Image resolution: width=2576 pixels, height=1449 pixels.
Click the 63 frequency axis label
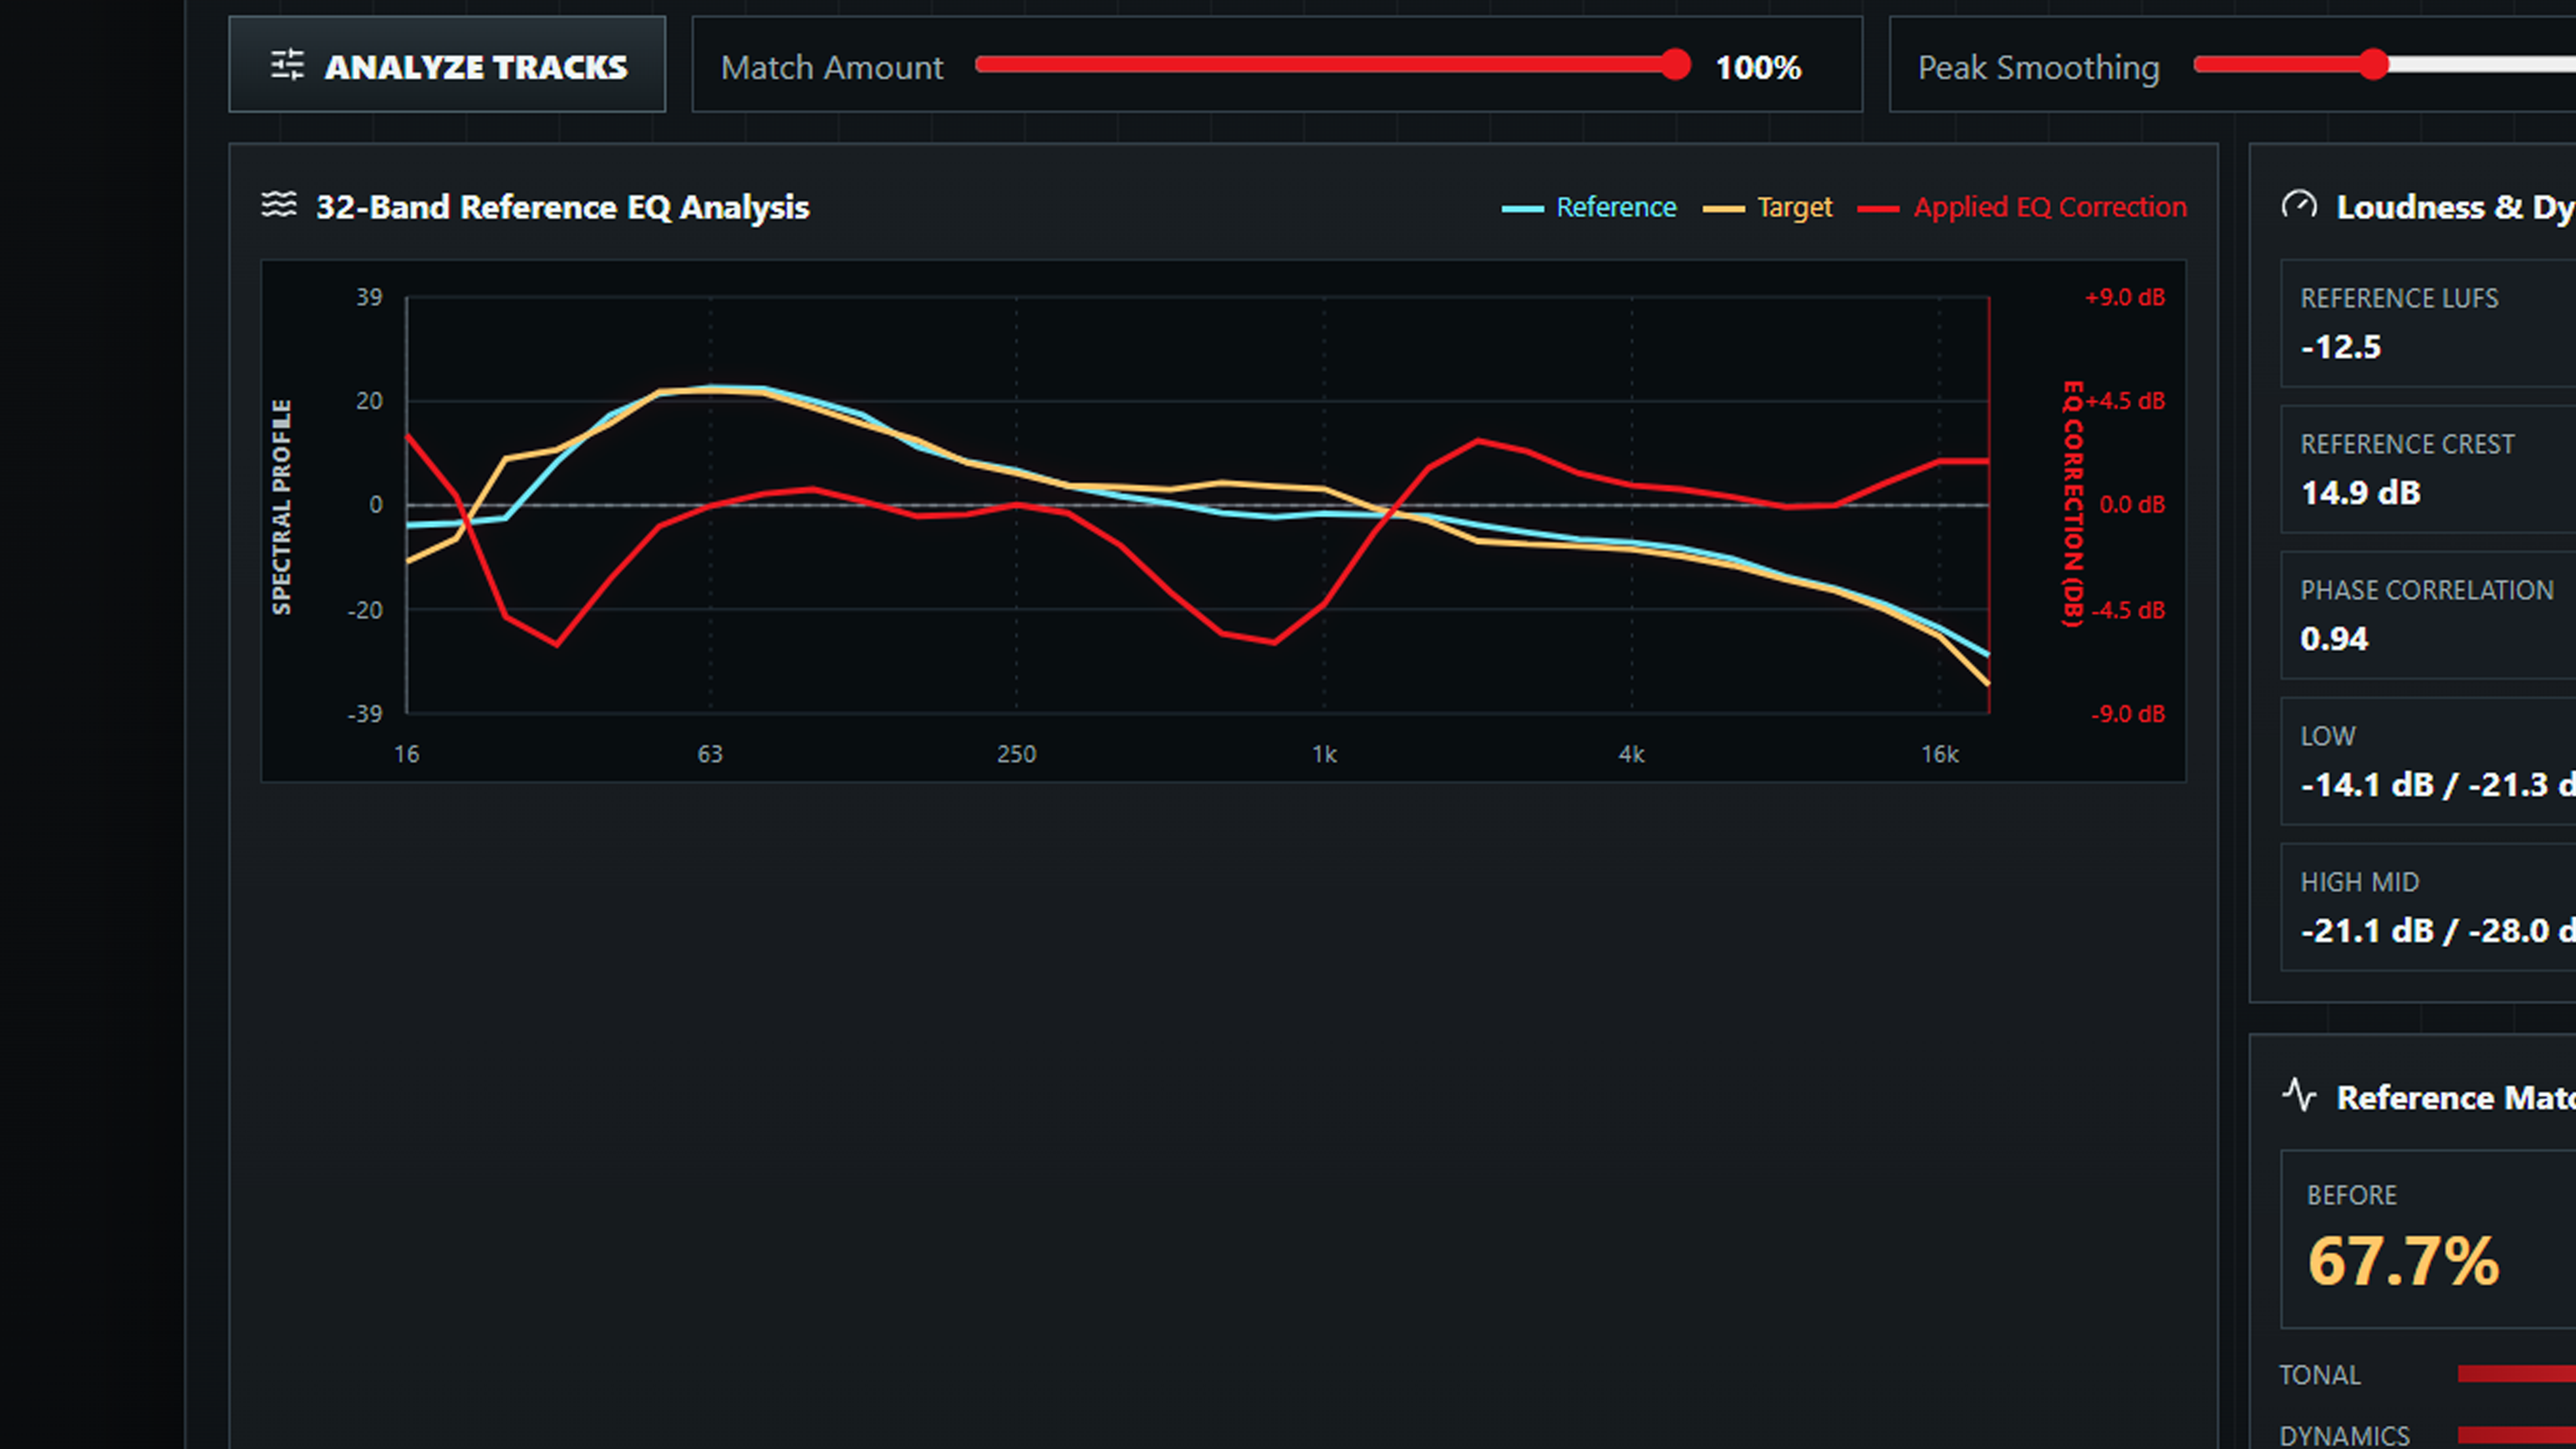click(x=710, y=754)
